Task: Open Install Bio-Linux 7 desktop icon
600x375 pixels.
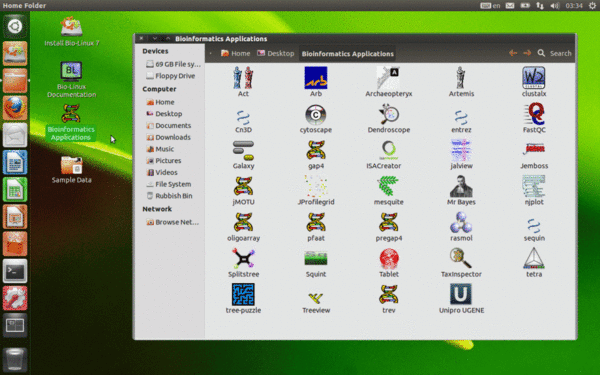Action: (x=72, y=31)
